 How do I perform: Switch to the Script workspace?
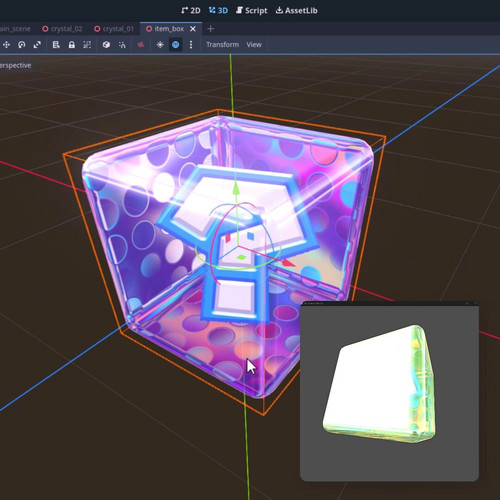(x=252, y=11)
